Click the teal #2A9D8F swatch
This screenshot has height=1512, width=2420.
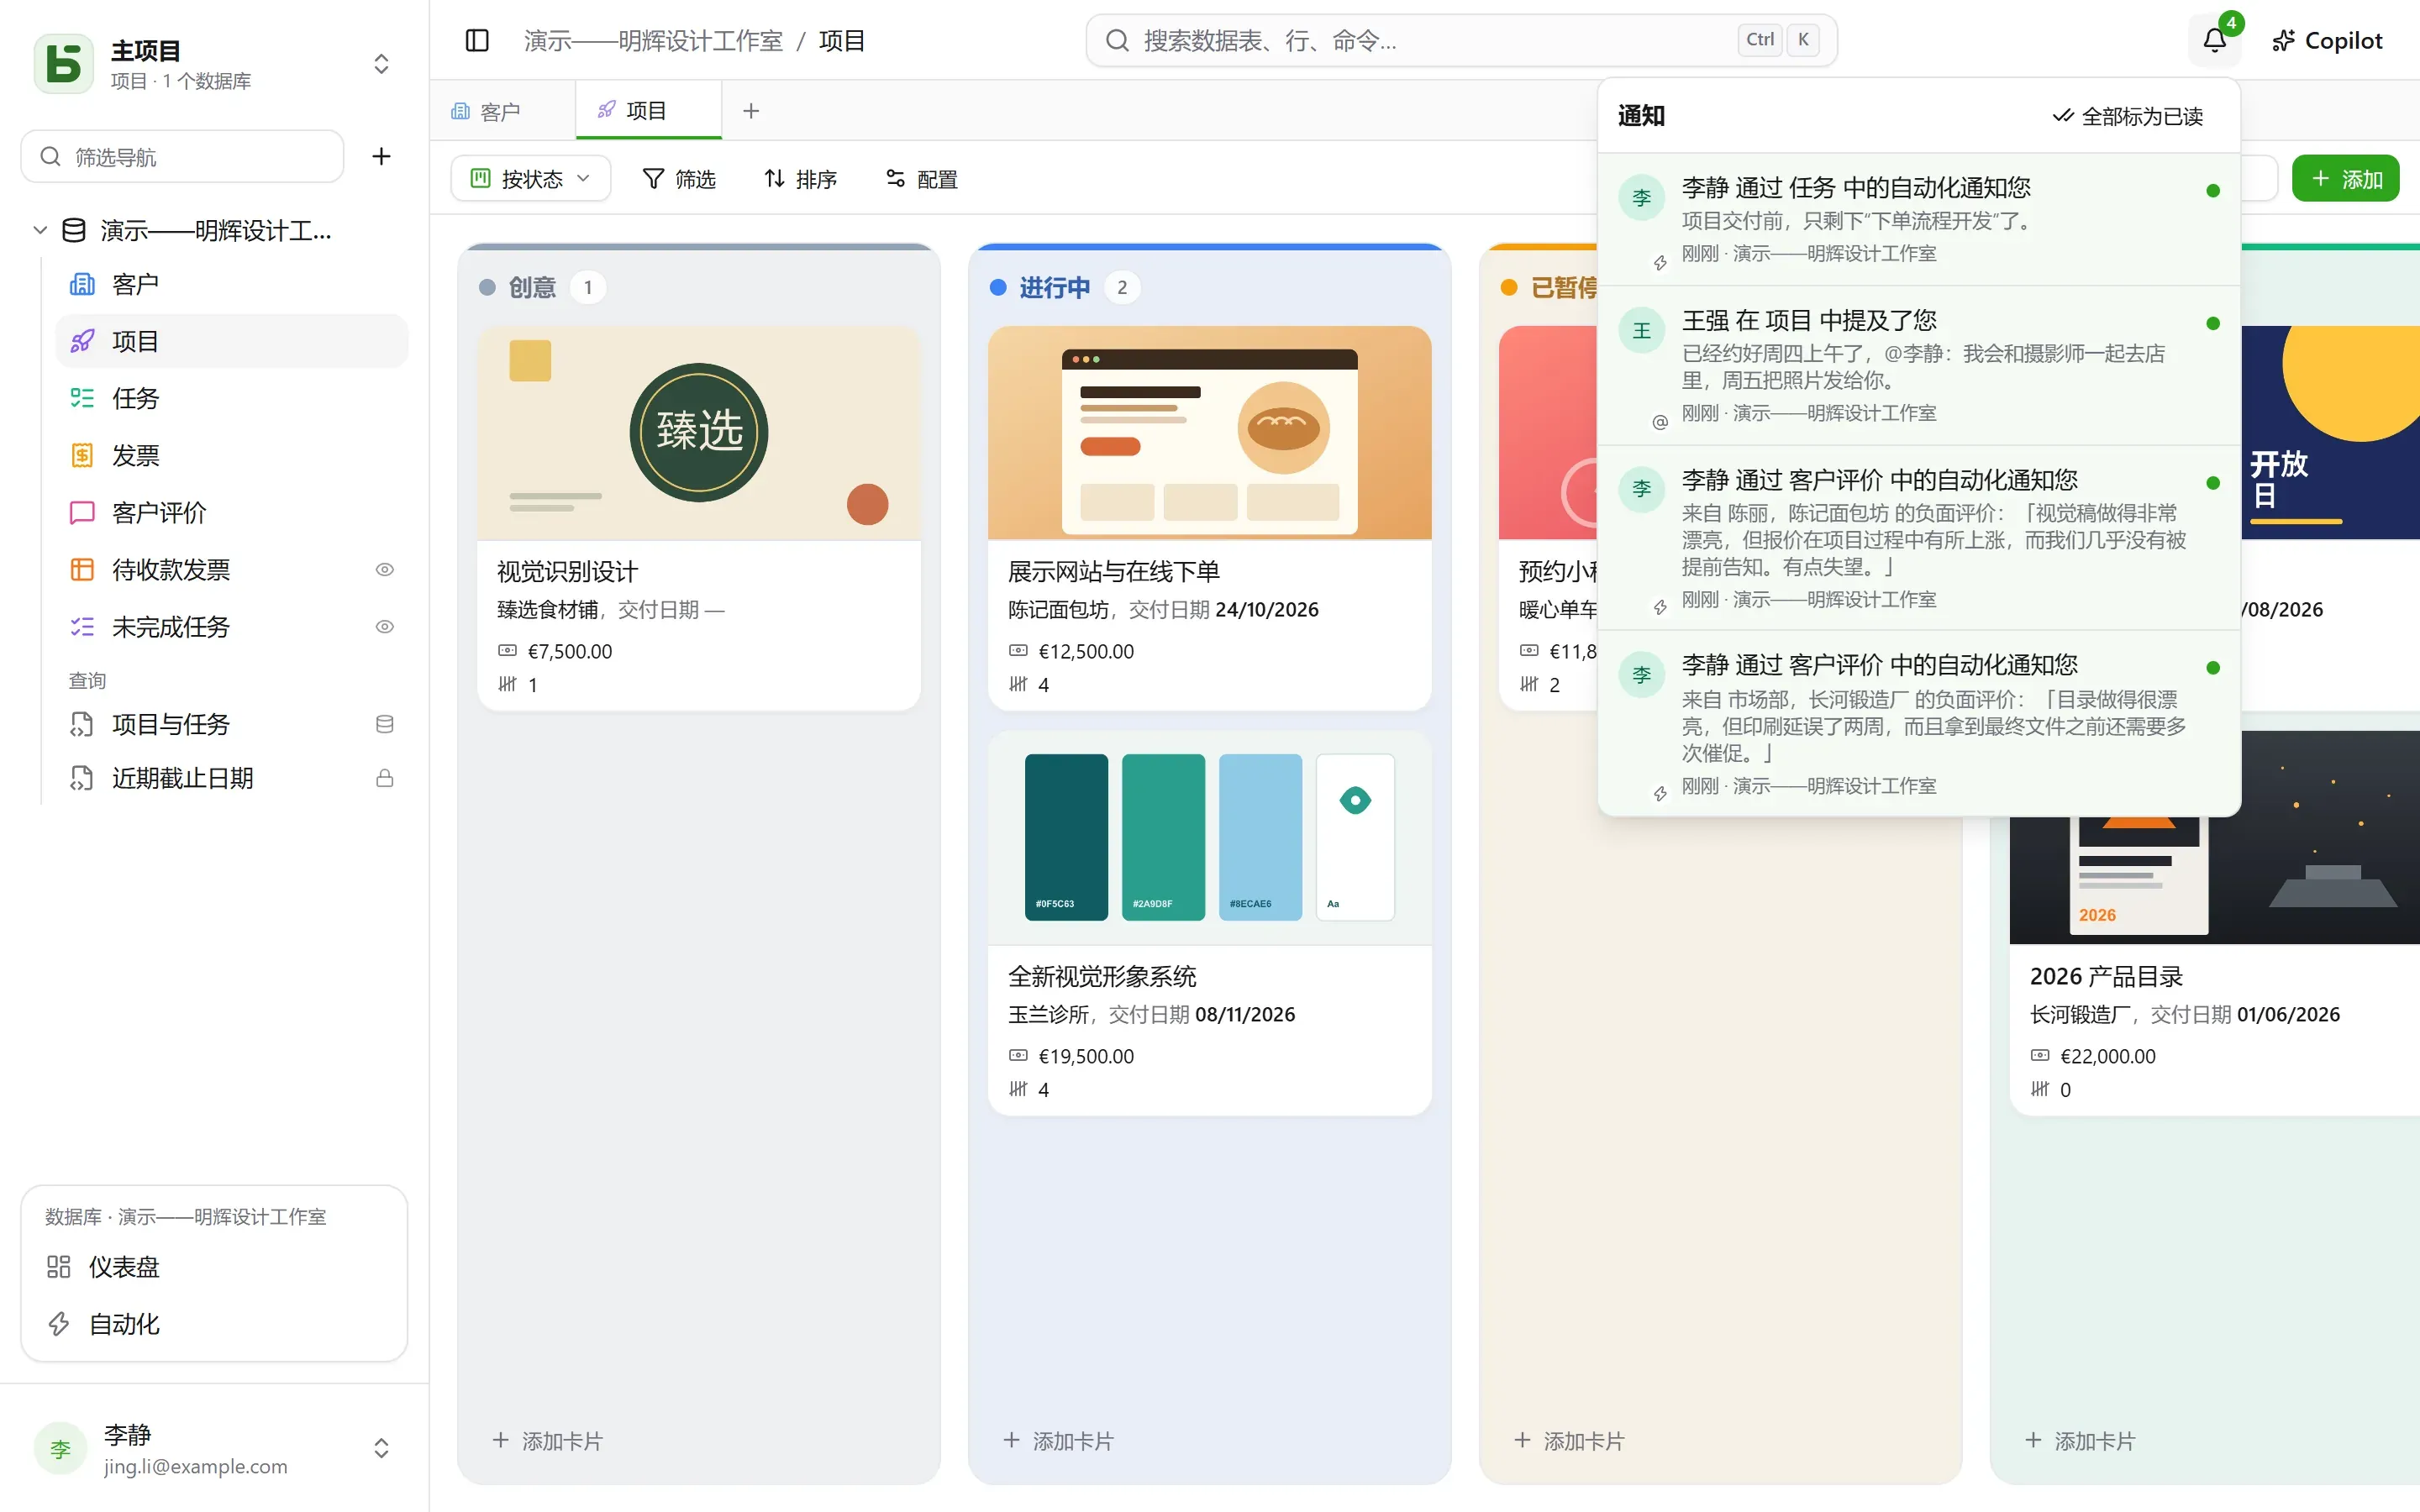(x=1163, y=837)
